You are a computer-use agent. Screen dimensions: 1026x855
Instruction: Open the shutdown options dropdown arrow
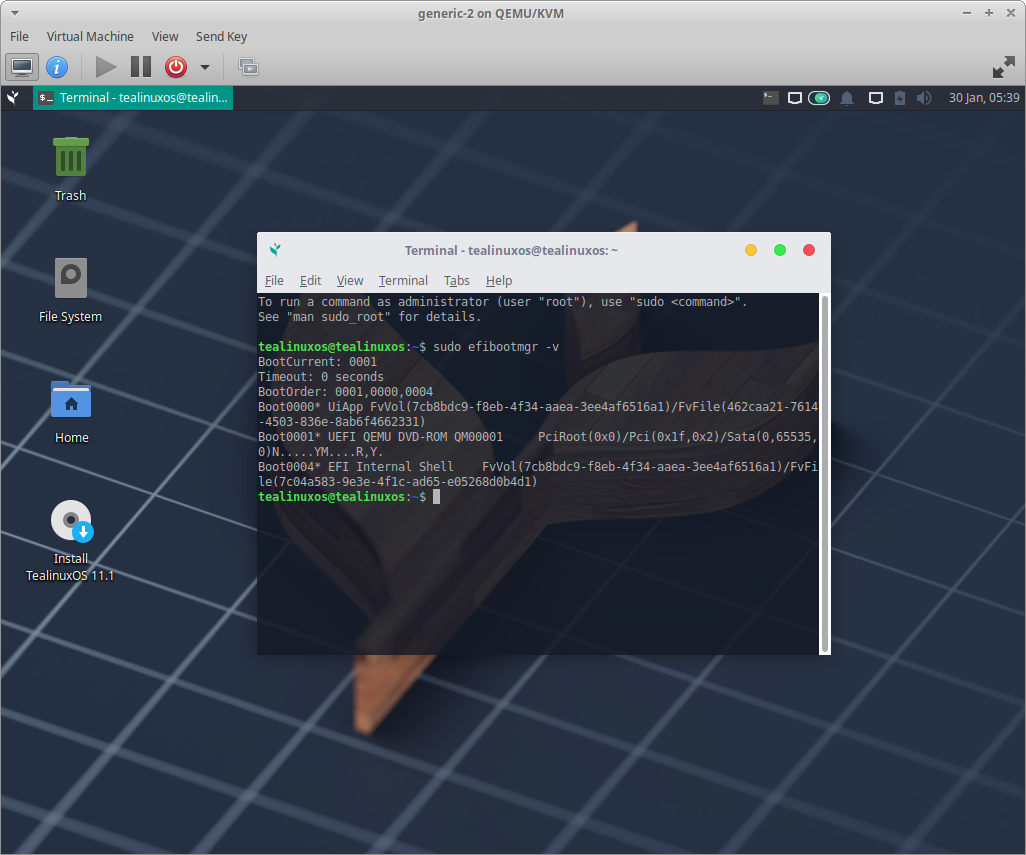click(205, 67)
